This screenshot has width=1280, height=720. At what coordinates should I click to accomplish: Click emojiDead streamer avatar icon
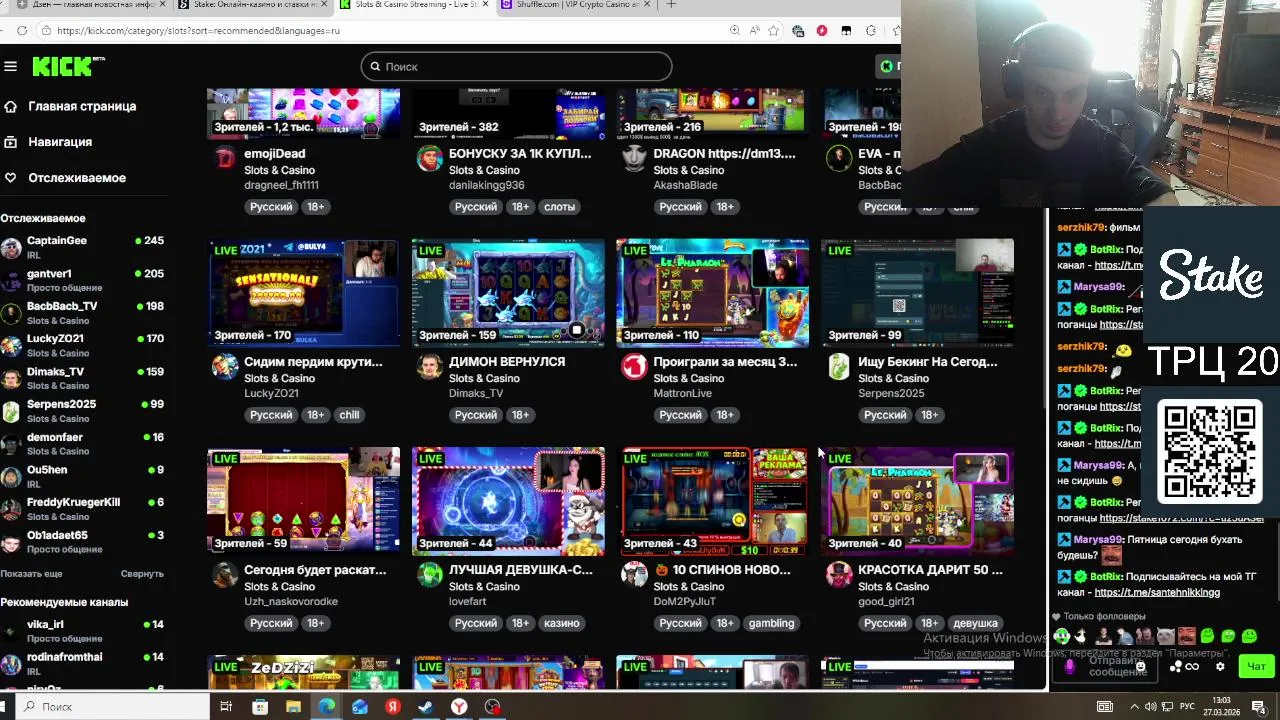[225, 159]
